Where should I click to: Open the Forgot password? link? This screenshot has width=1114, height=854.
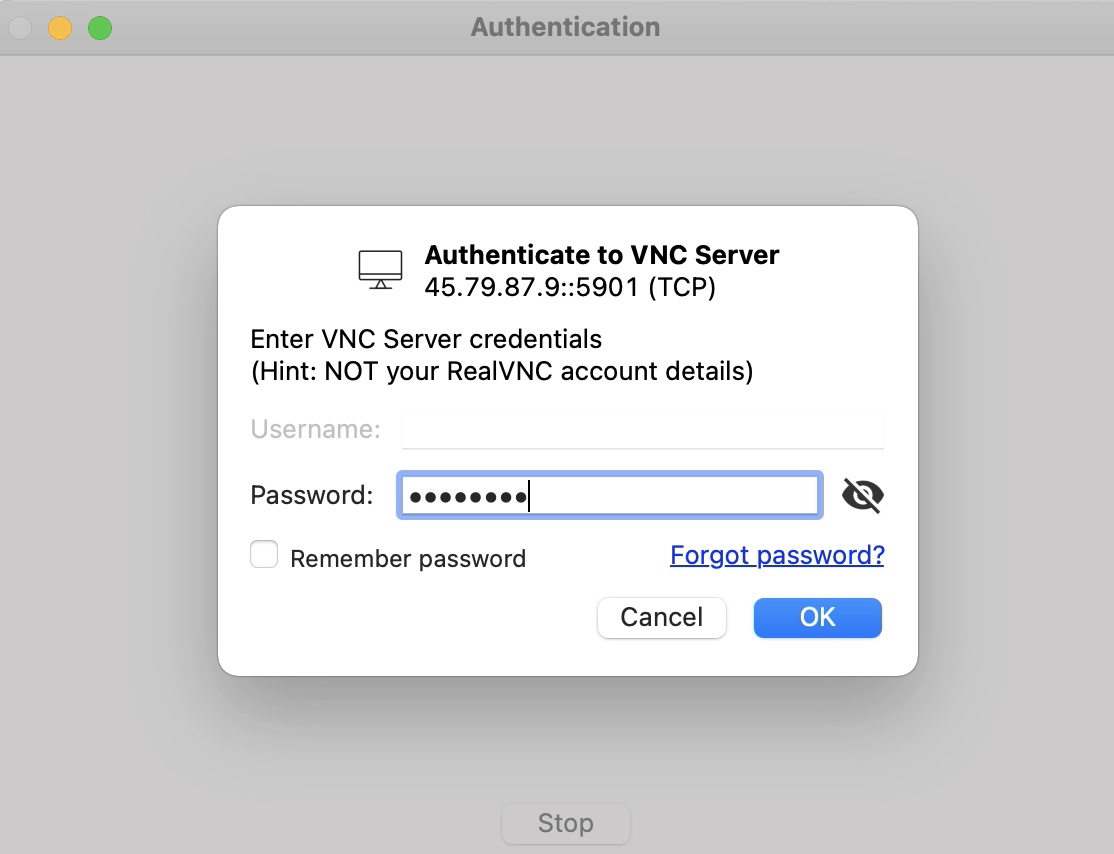click(777, 555)
